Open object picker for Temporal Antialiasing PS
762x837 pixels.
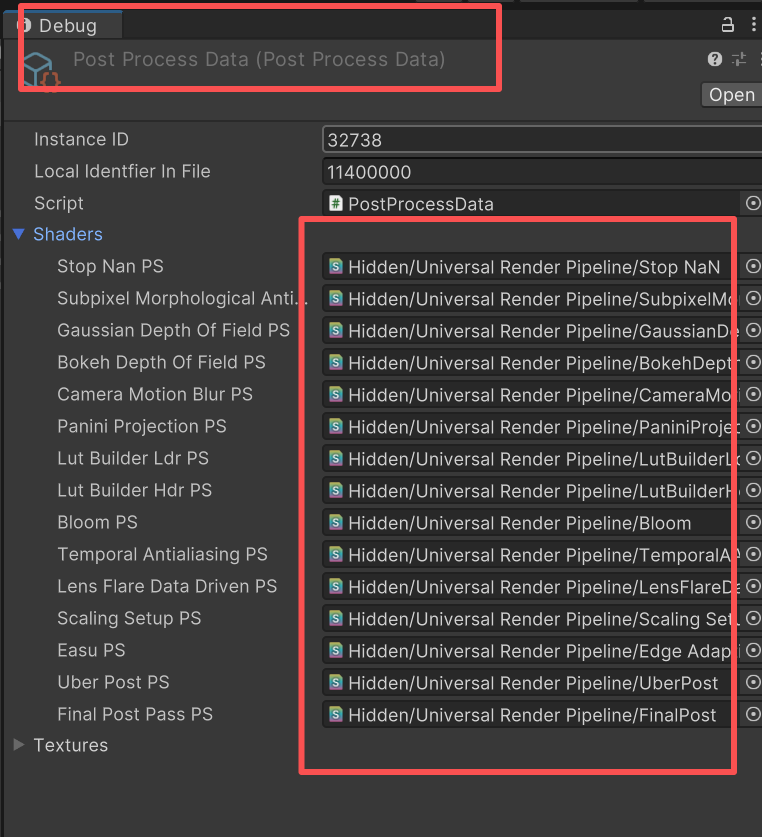click(752, 554)
